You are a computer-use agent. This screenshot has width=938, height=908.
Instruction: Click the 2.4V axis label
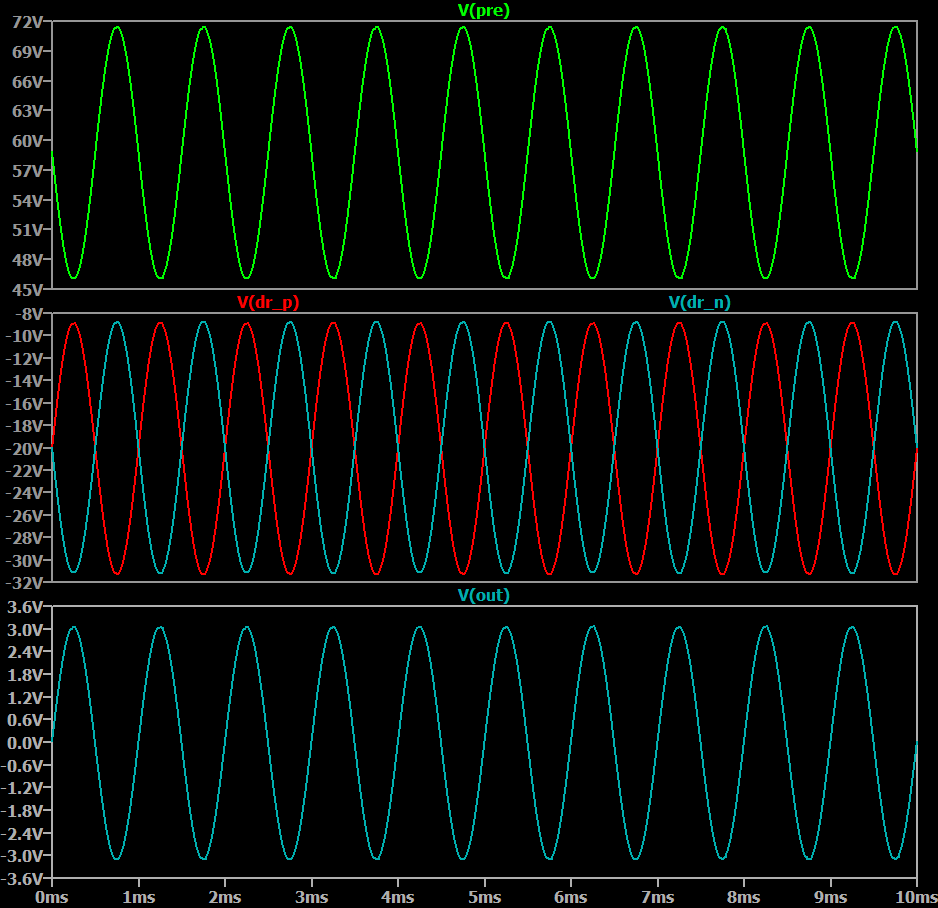pos(25,652)
